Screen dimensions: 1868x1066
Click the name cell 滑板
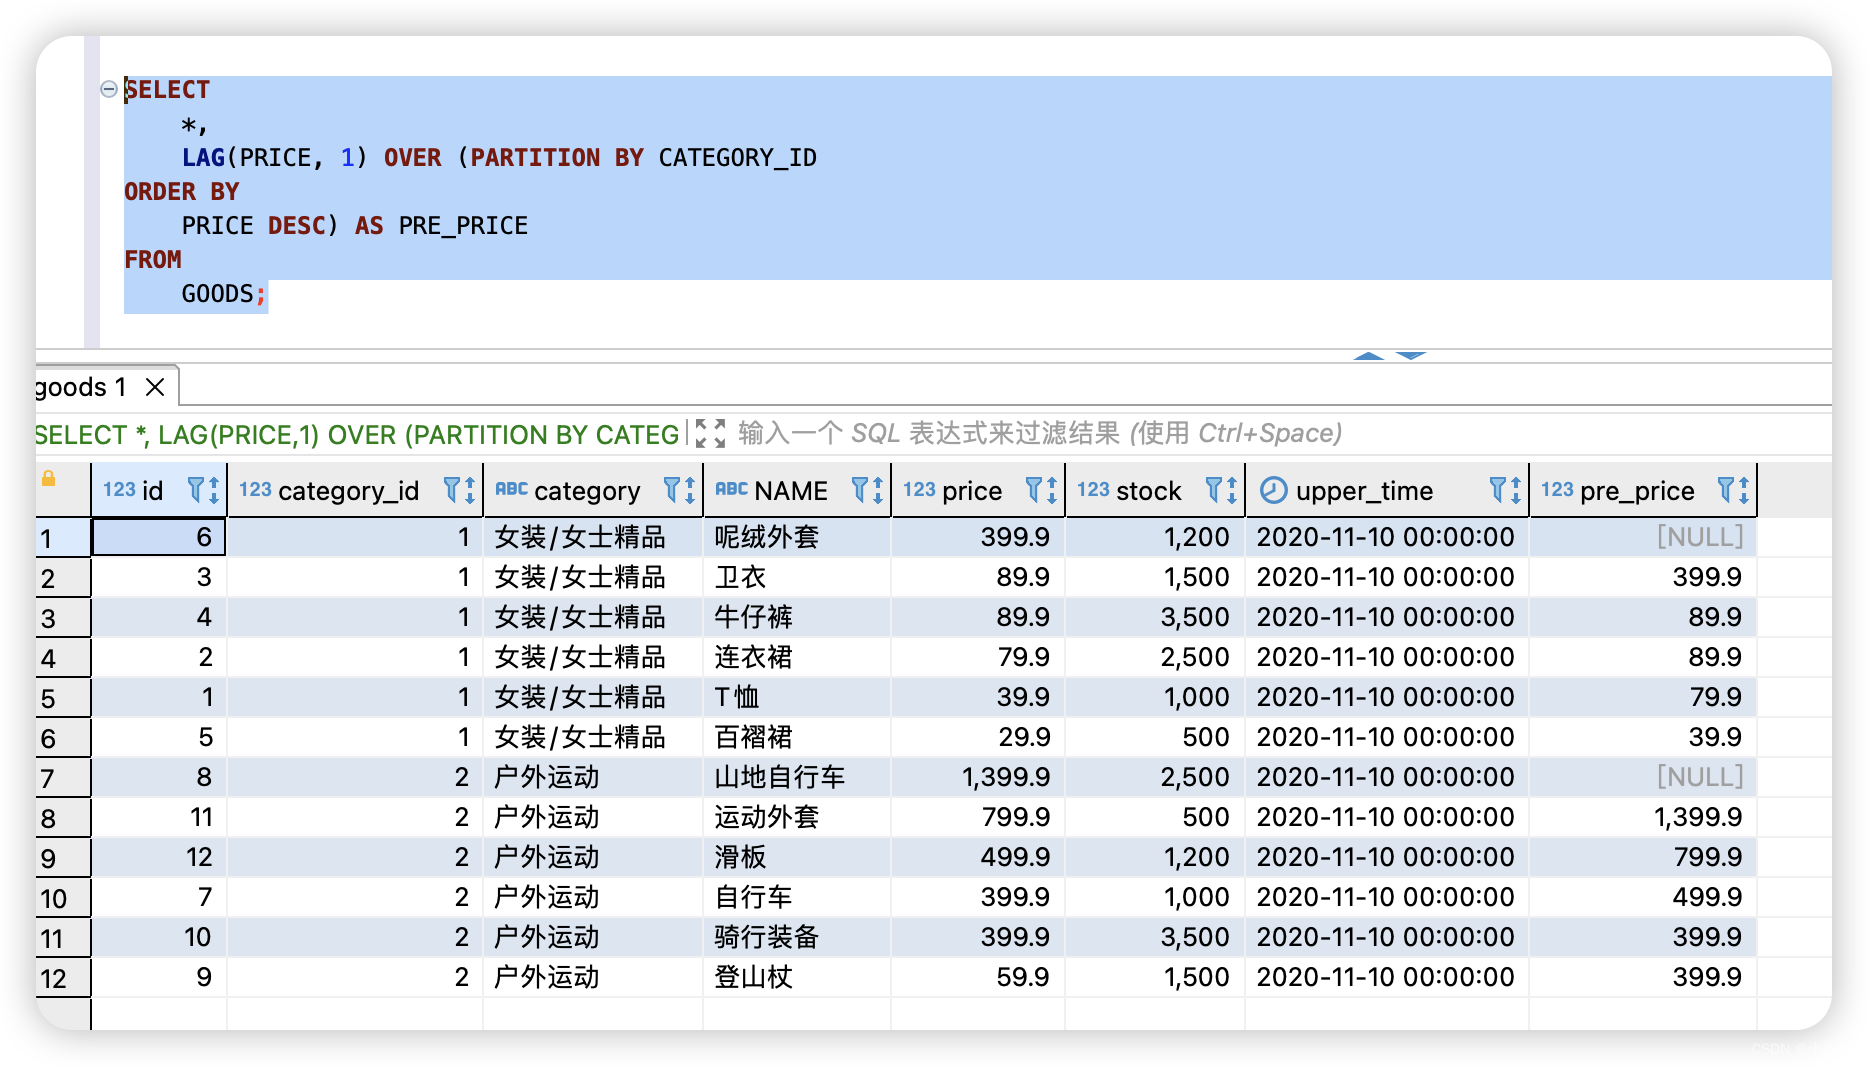click(796, 857)
